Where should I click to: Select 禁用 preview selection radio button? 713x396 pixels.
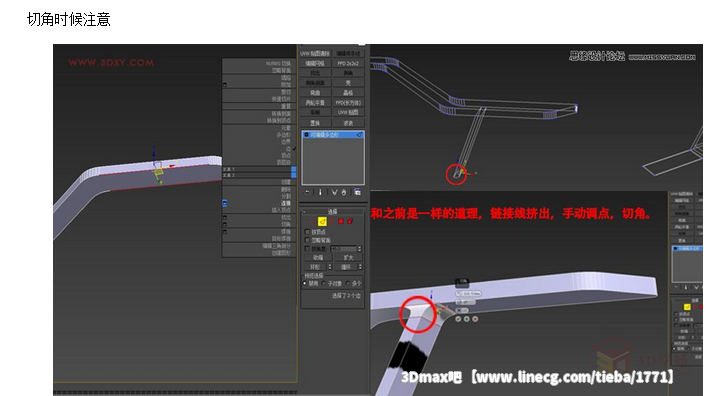[304, 283]
